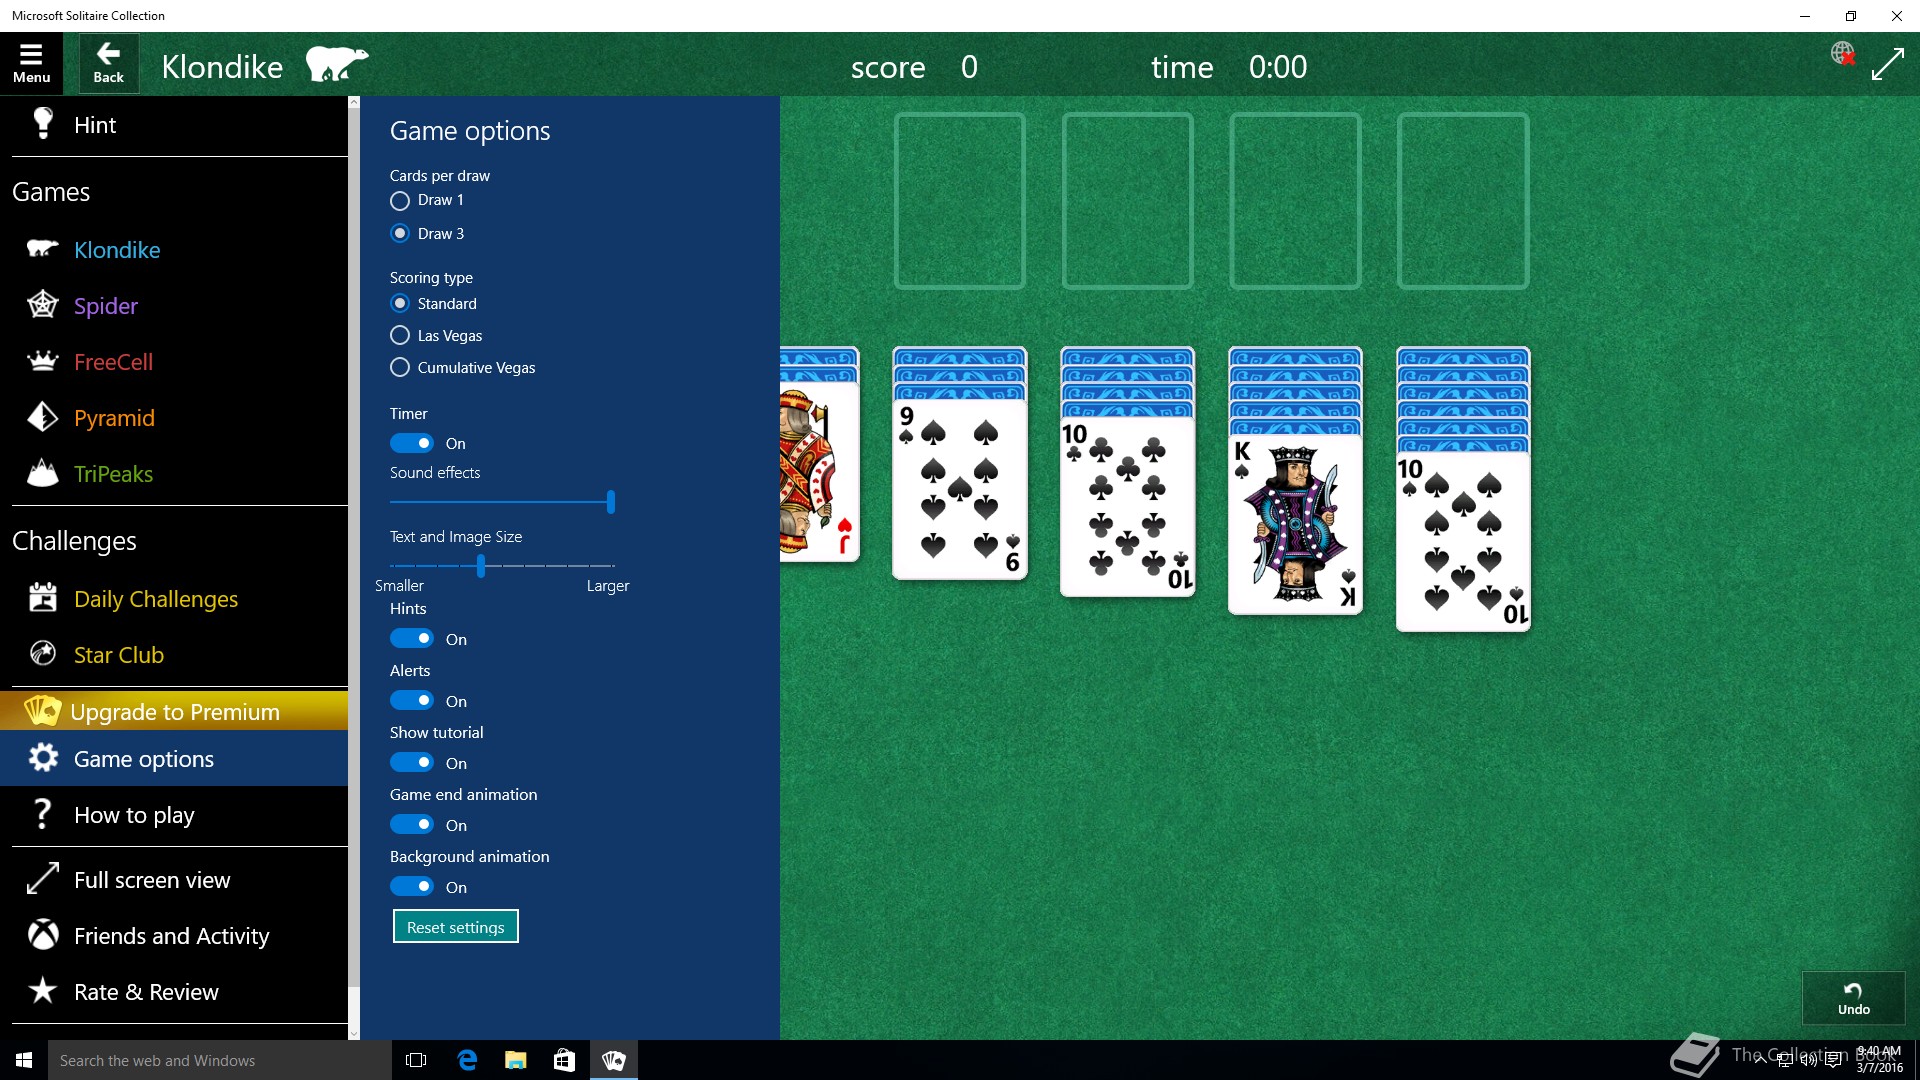1920x1080 pixels.
Task: Open the Spider menu label
Action: click(x=106, y=305)
